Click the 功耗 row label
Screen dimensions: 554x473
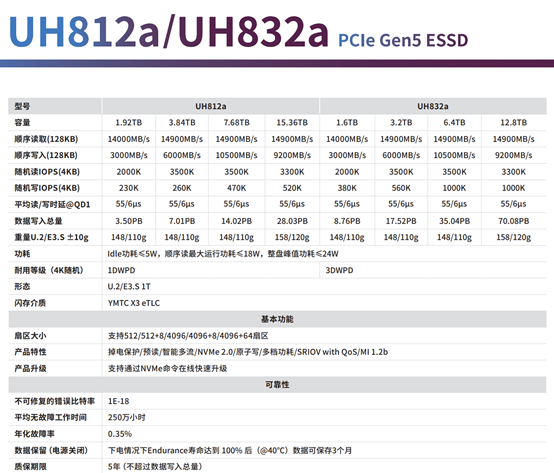pos(22,254)
